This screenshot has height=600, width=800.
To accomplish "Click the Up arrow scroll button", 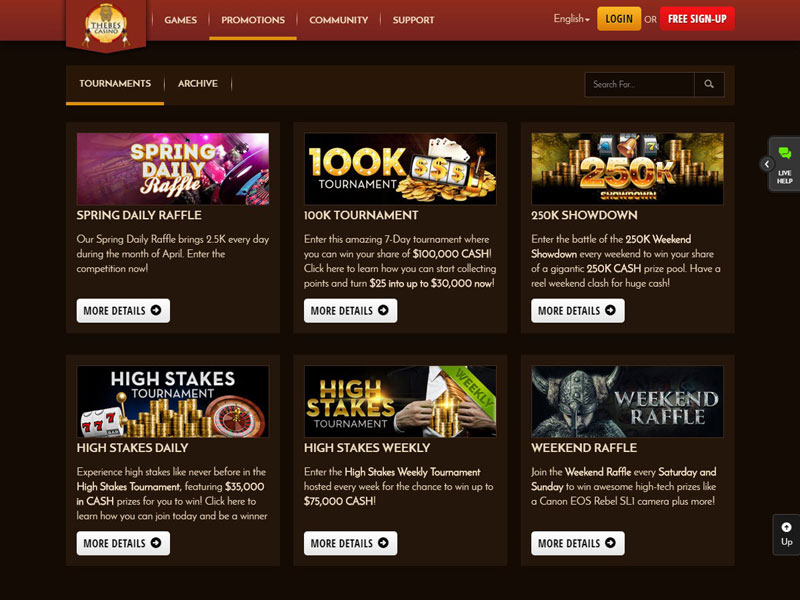I will [x=786, y=534].
